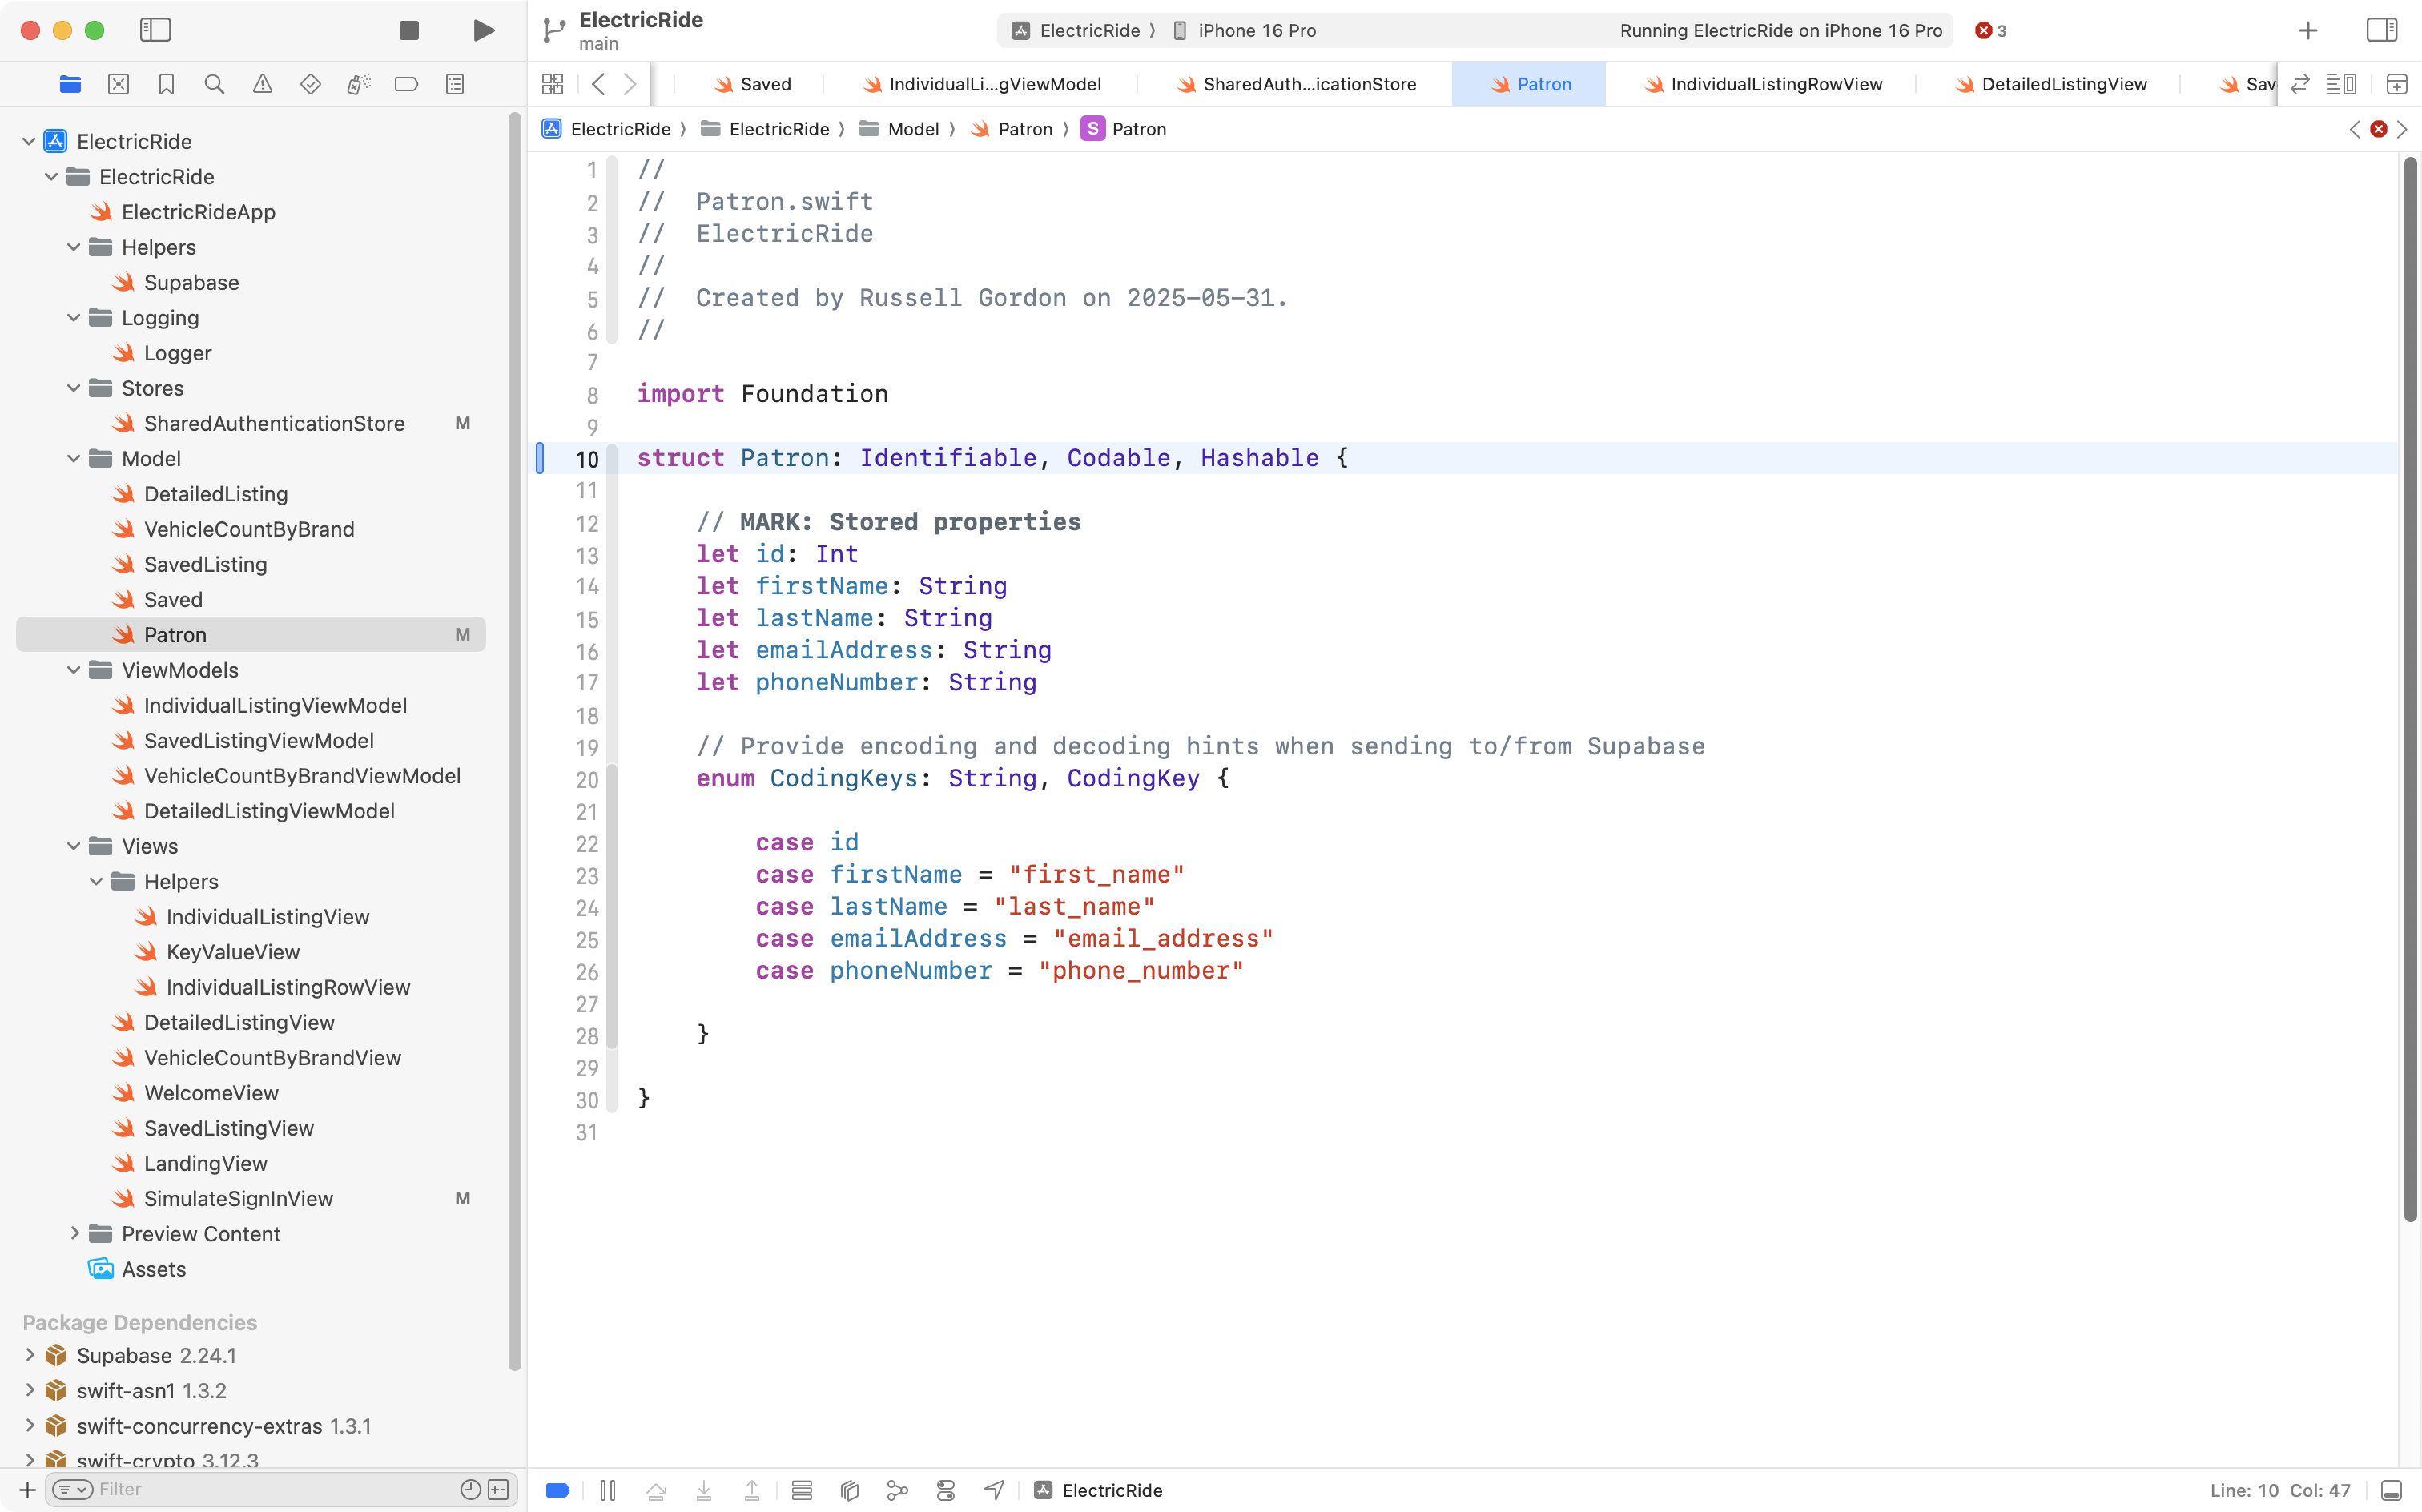Switch to the DetailedListingView tab

point(2062,84)
